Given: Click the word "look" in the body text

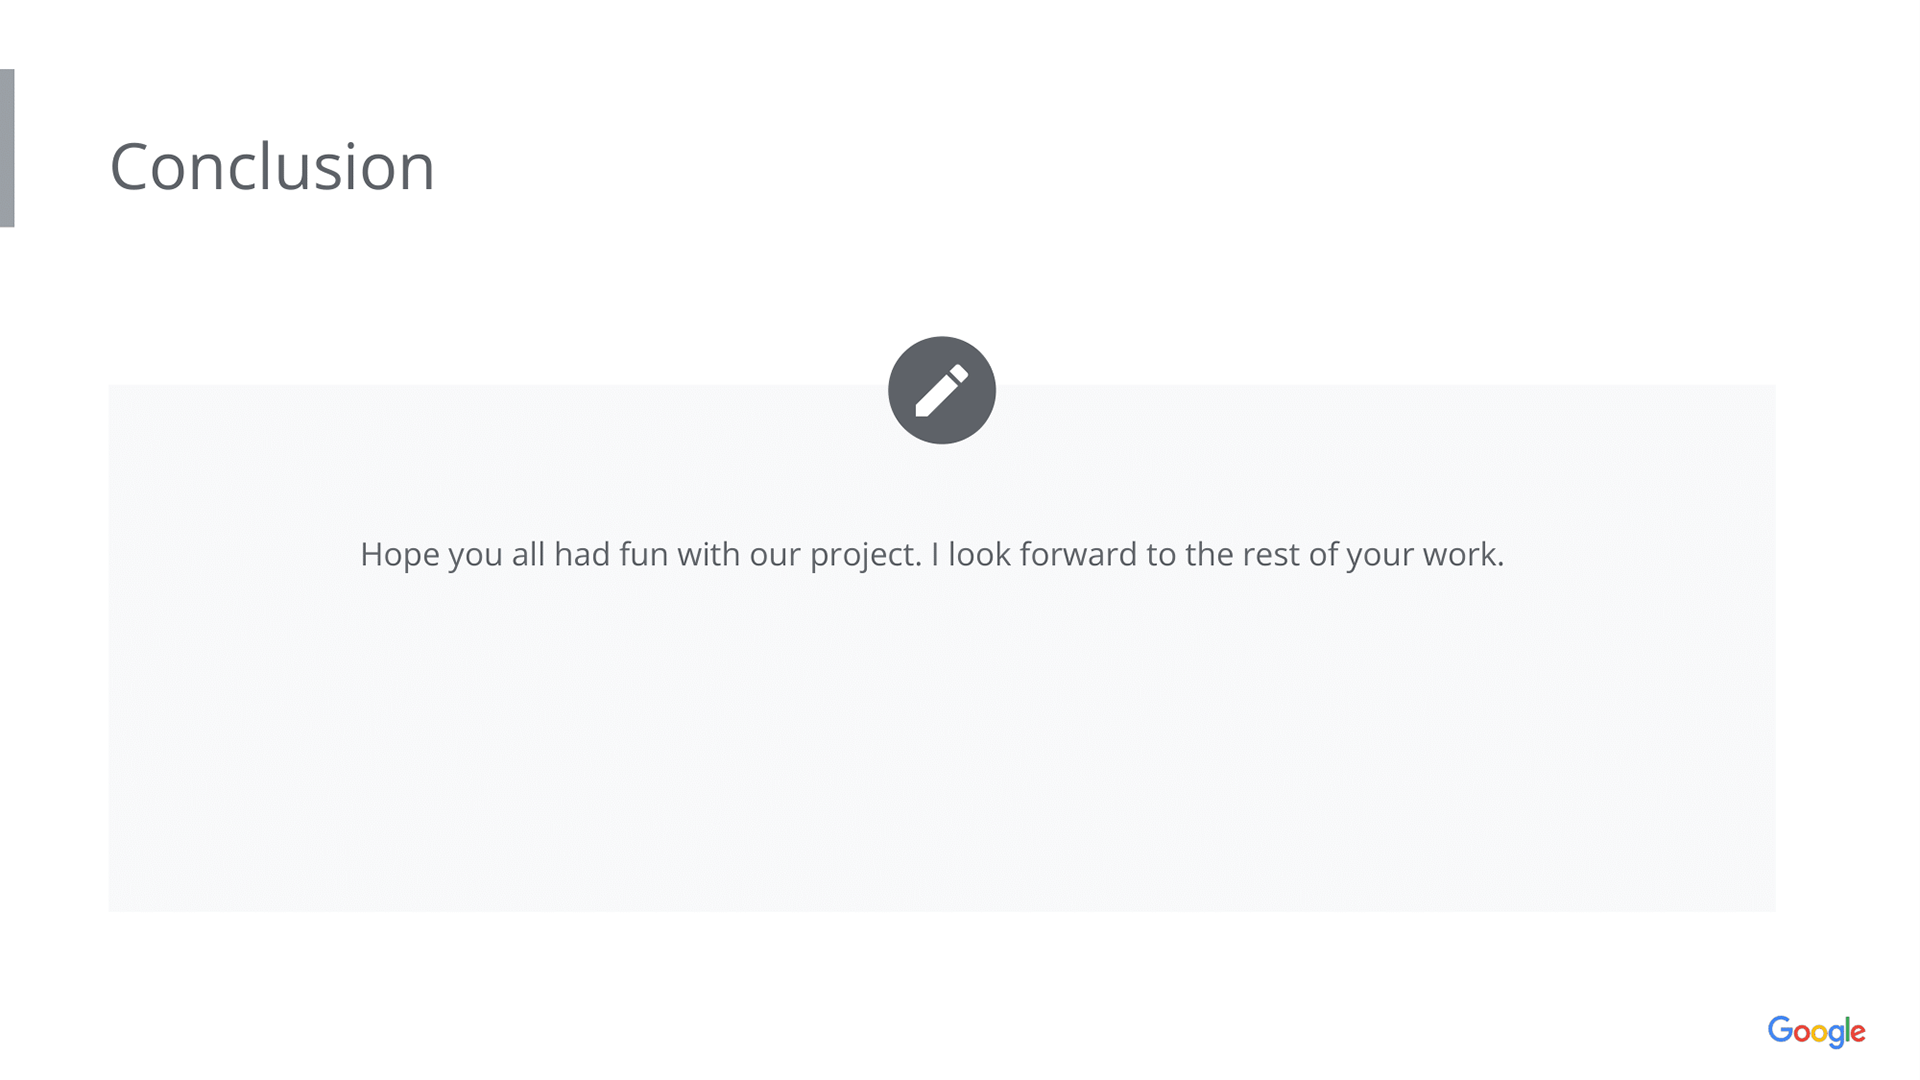Looking at the screenshot, I should [979, 554].
